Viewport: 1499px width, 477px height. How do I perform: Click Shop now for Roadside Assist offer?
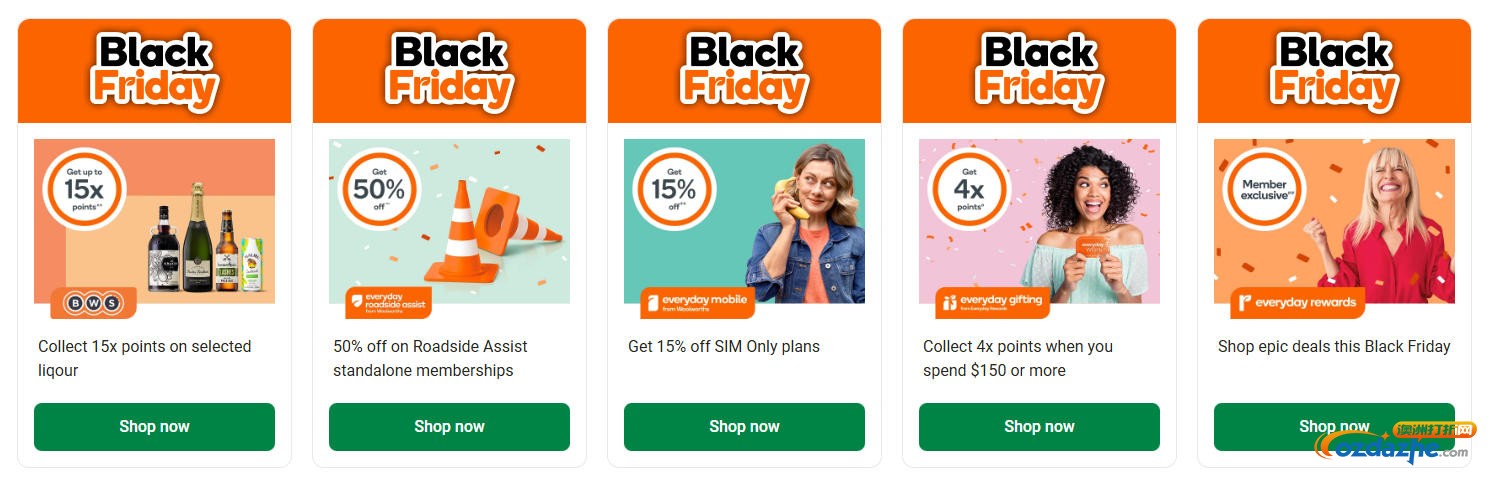coord(449,427)
